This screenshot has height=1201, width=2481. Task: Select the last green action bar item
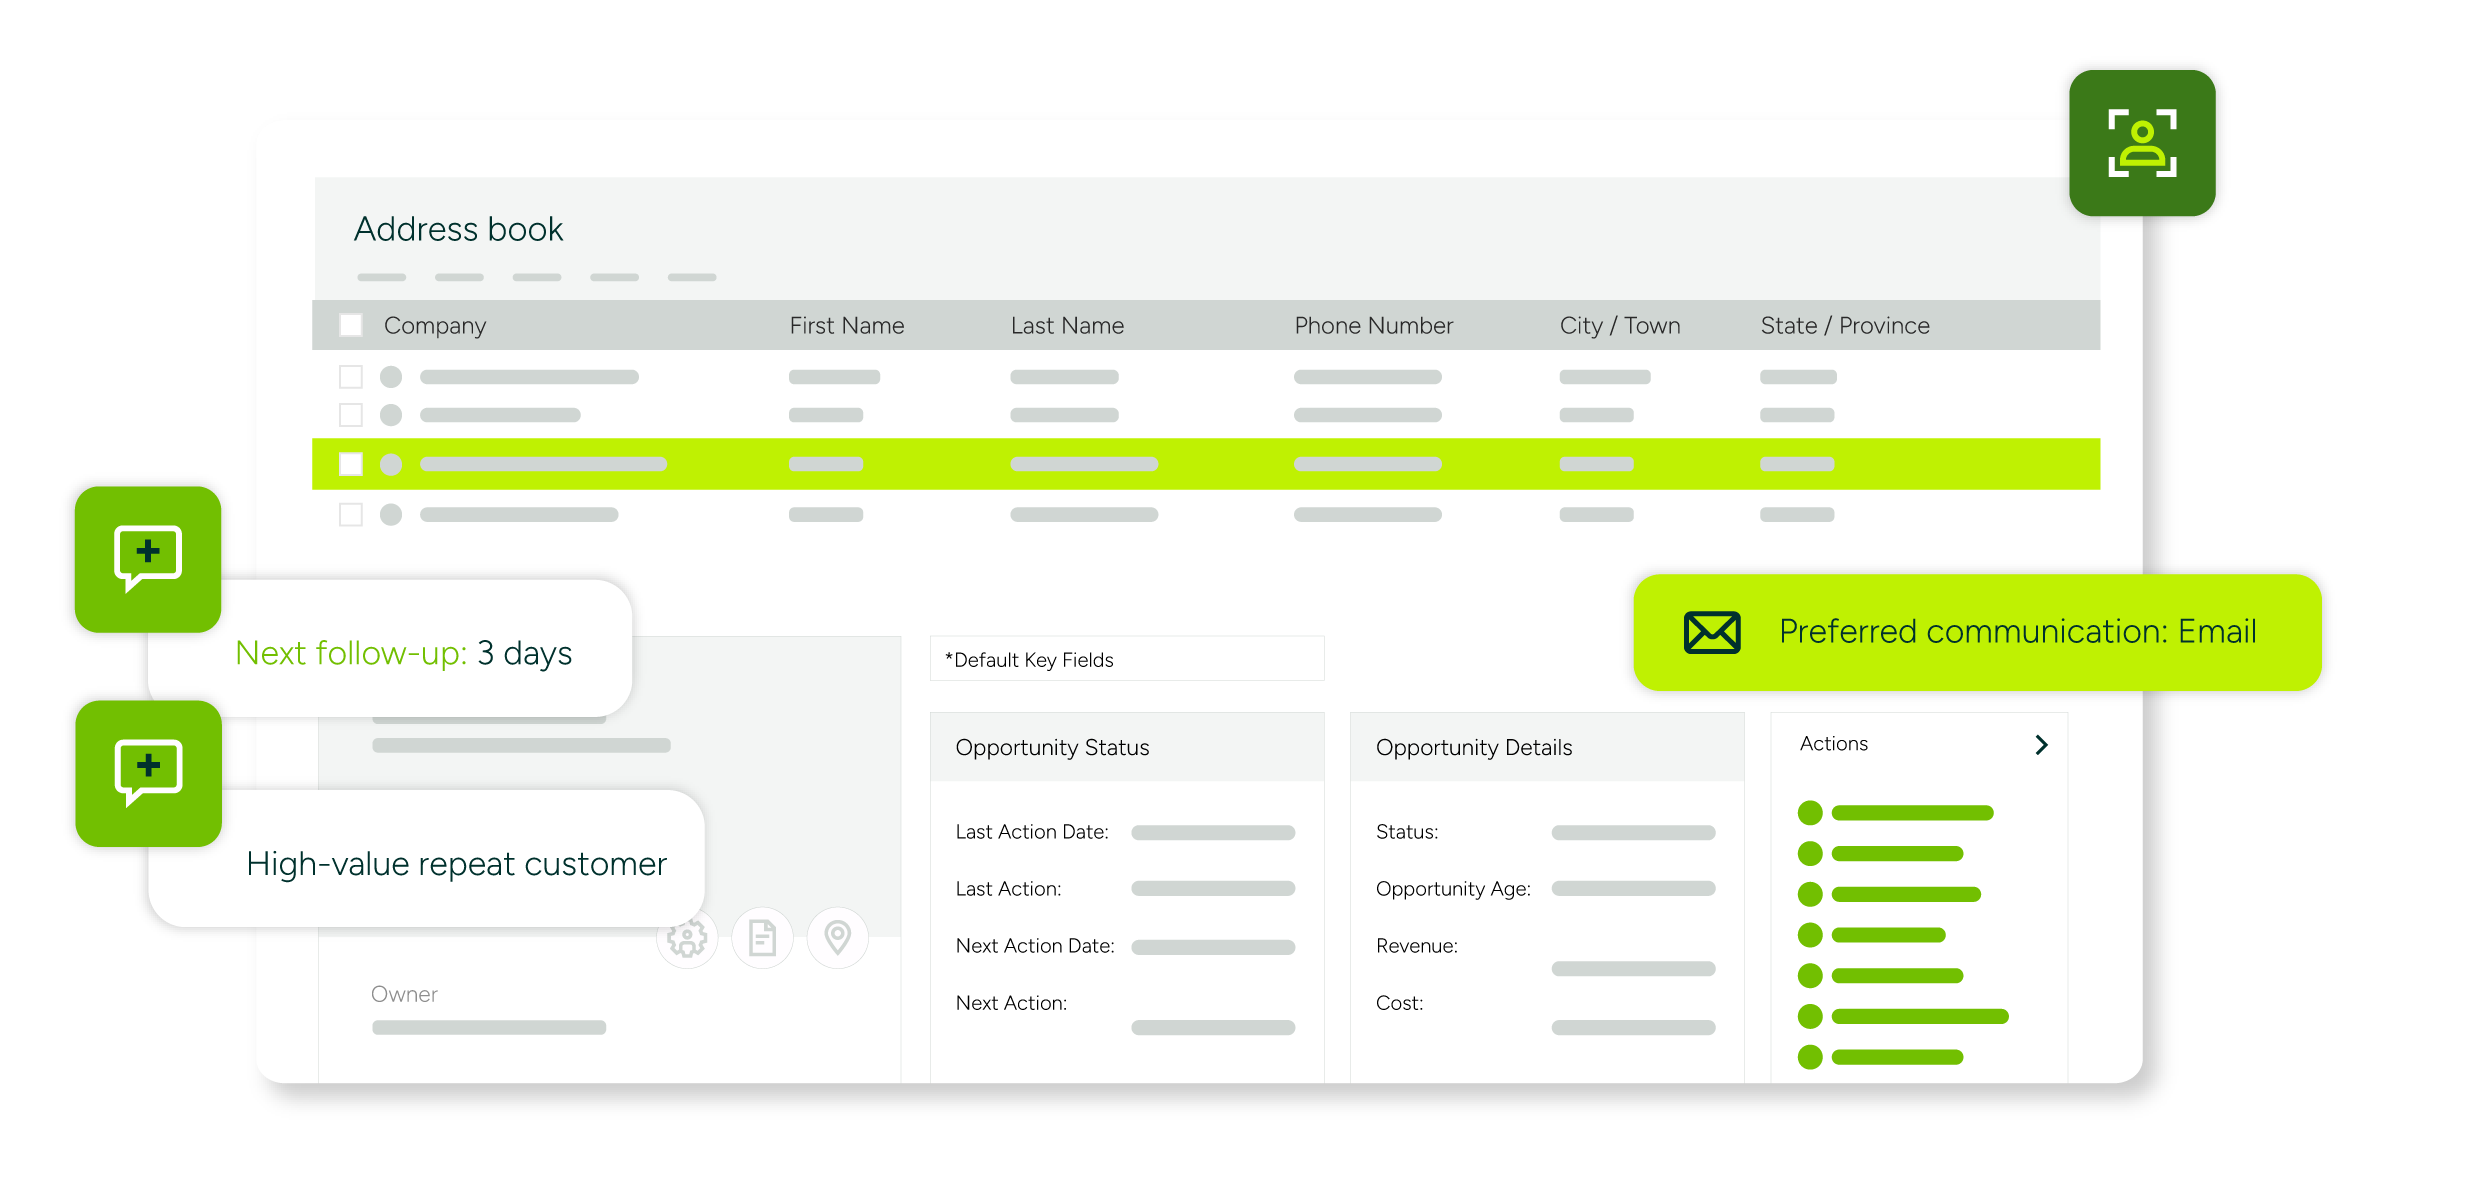(1897, 1057)
